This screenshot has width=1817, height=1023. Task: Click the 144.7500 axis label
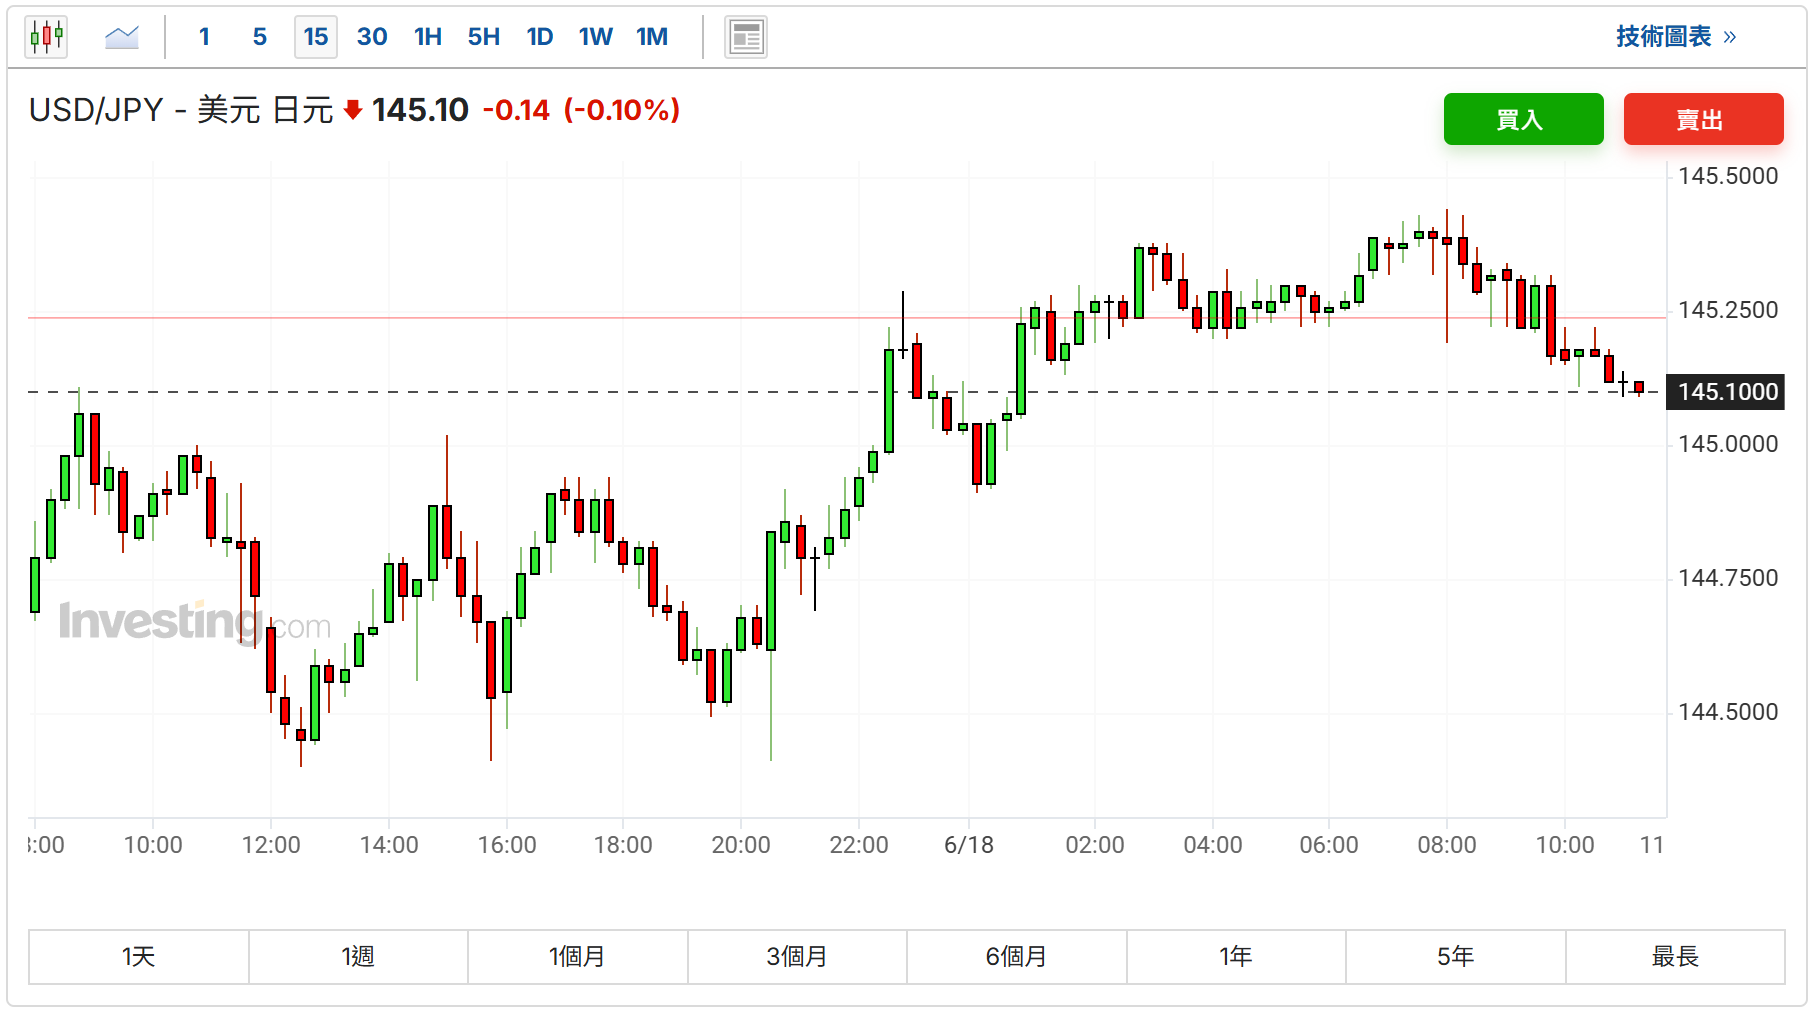coord(1728,578)
